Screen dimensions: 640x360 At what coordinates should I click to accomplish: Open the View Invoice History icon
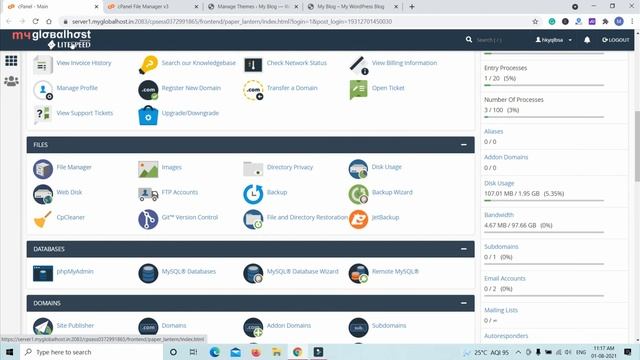(x=43, y=64)
